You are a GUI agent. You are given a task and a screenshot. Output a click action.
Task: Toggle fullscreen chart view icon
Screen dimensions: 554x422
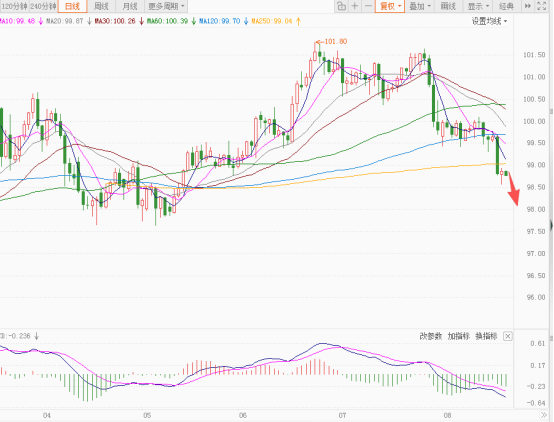[x=541, y=6]
